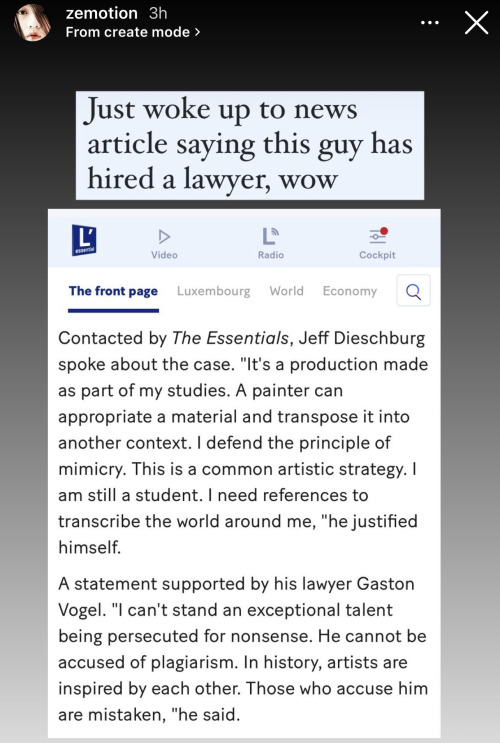Open the zemotion profile picture
This screenshot has height=743, width=500.
32,23
